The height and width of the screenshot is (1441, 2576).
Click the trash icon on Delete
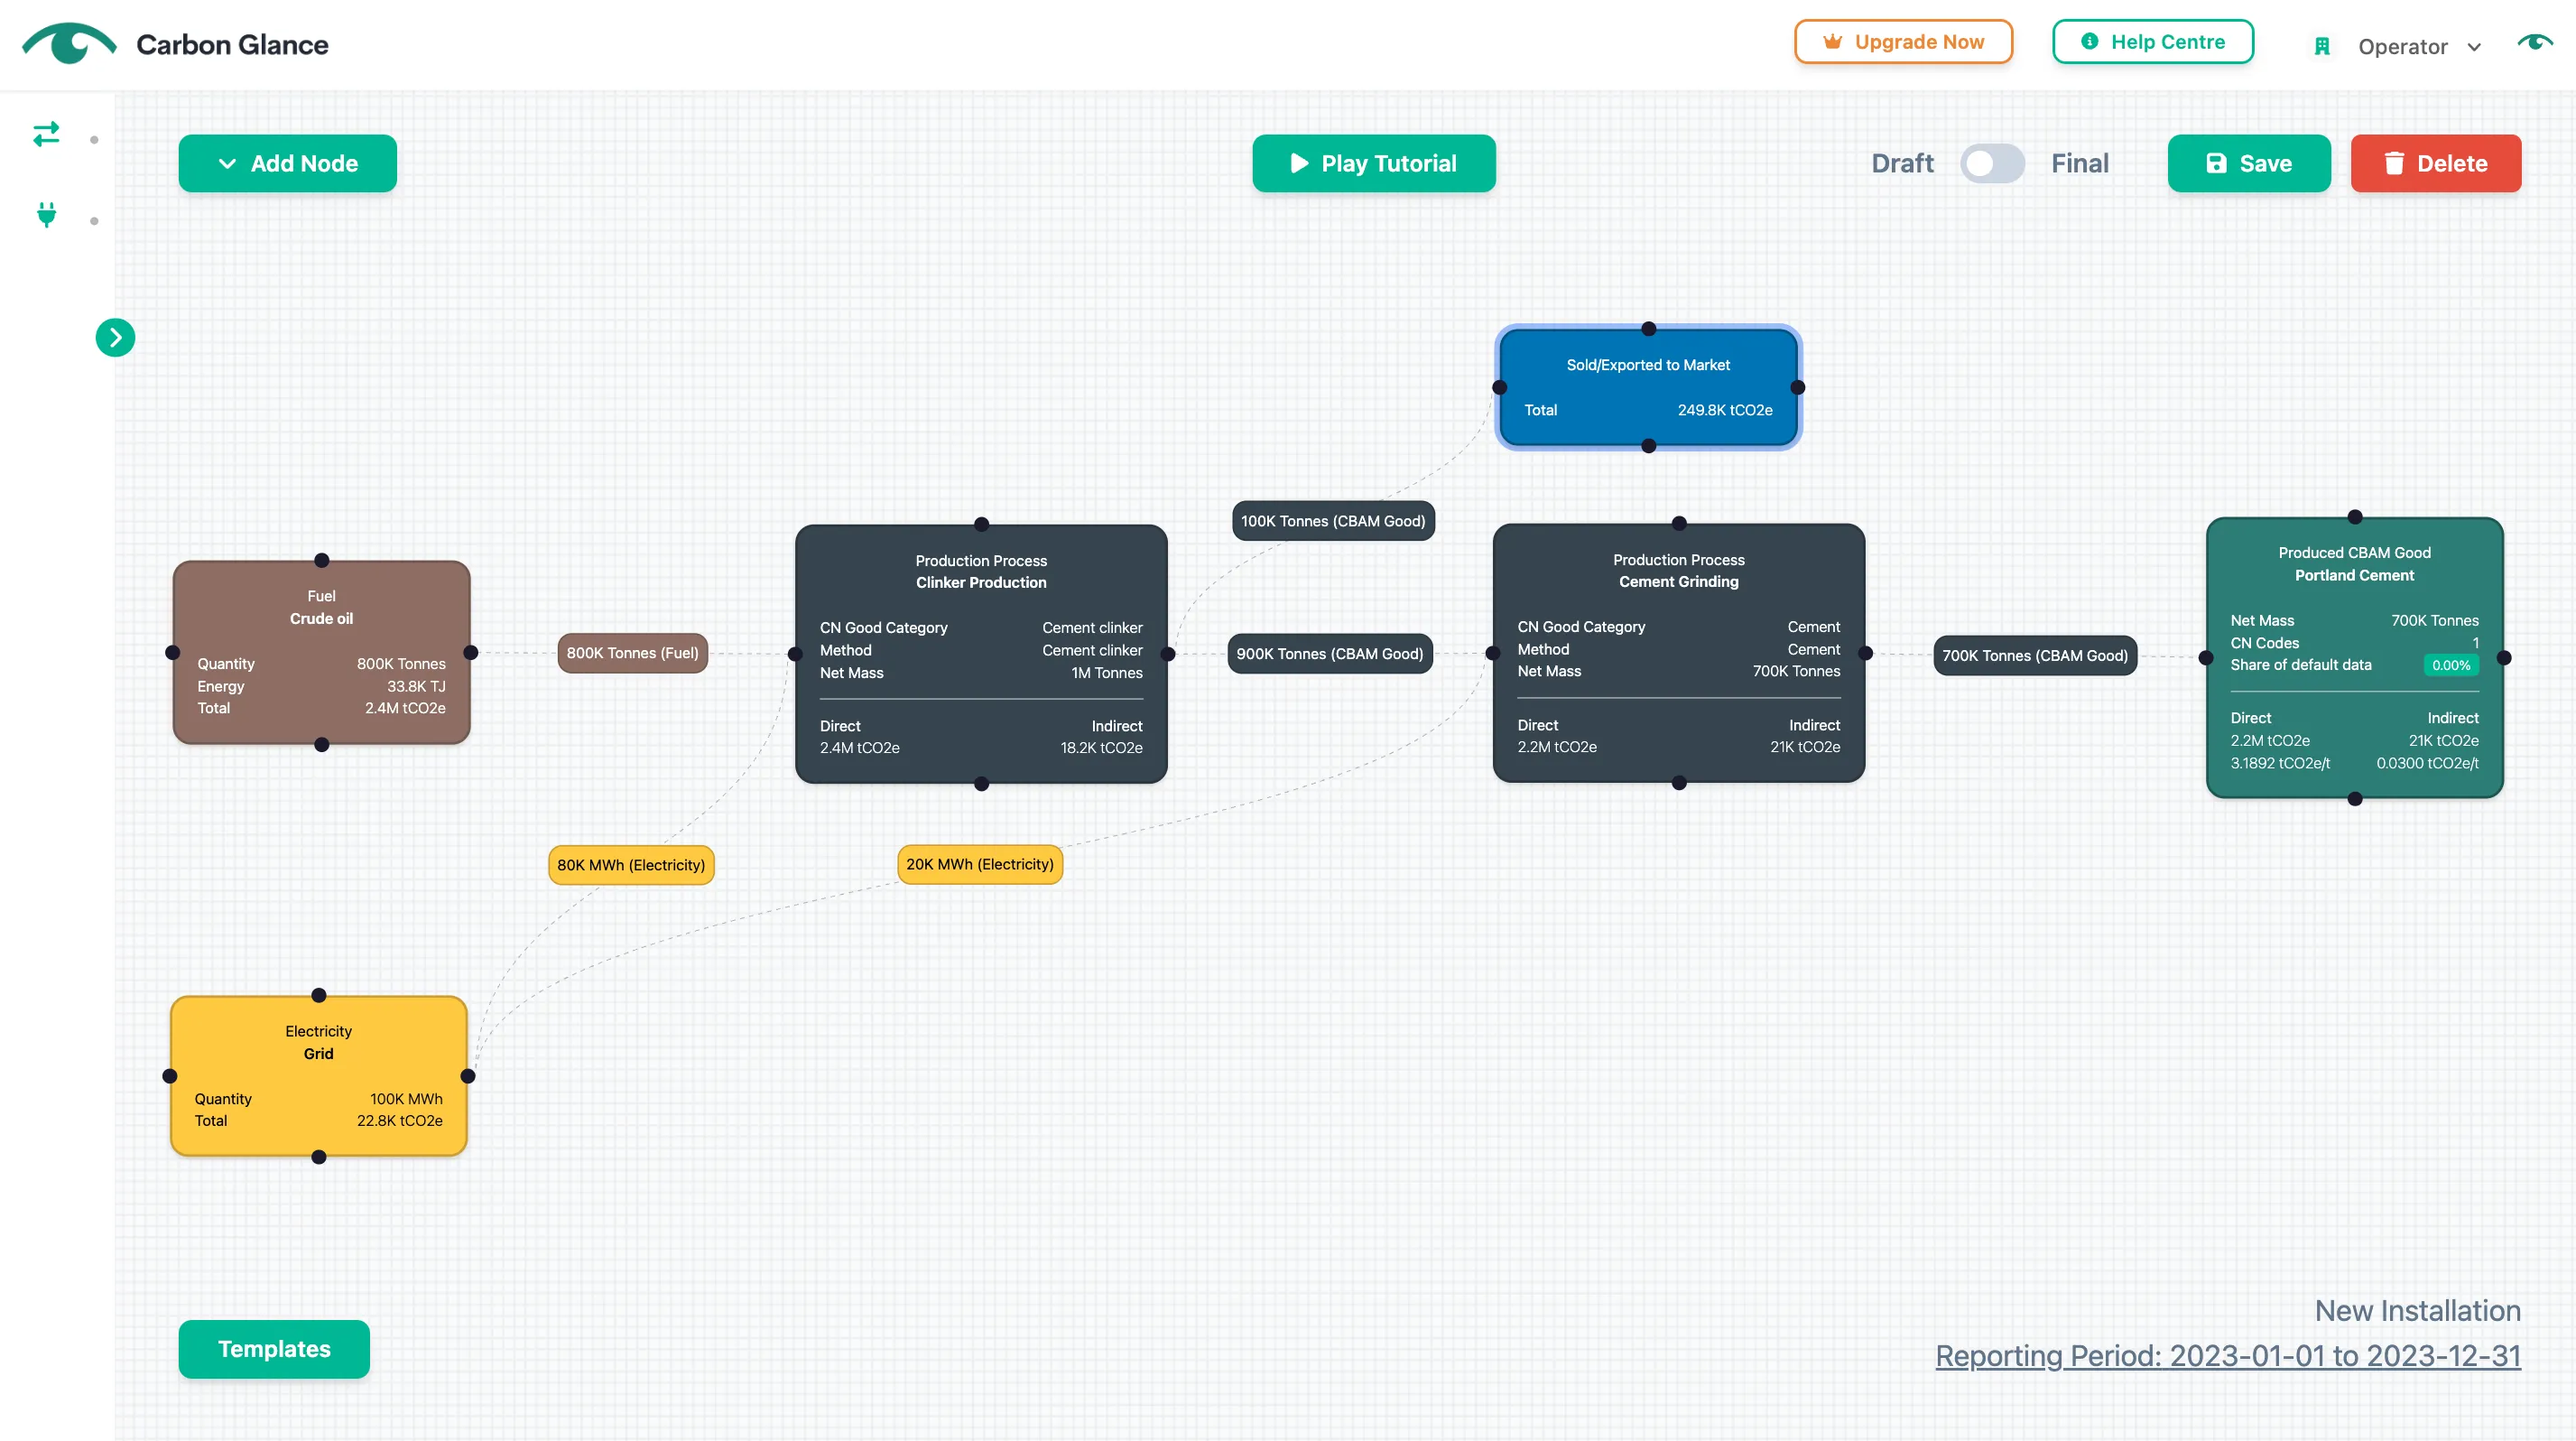(2394, 163)
